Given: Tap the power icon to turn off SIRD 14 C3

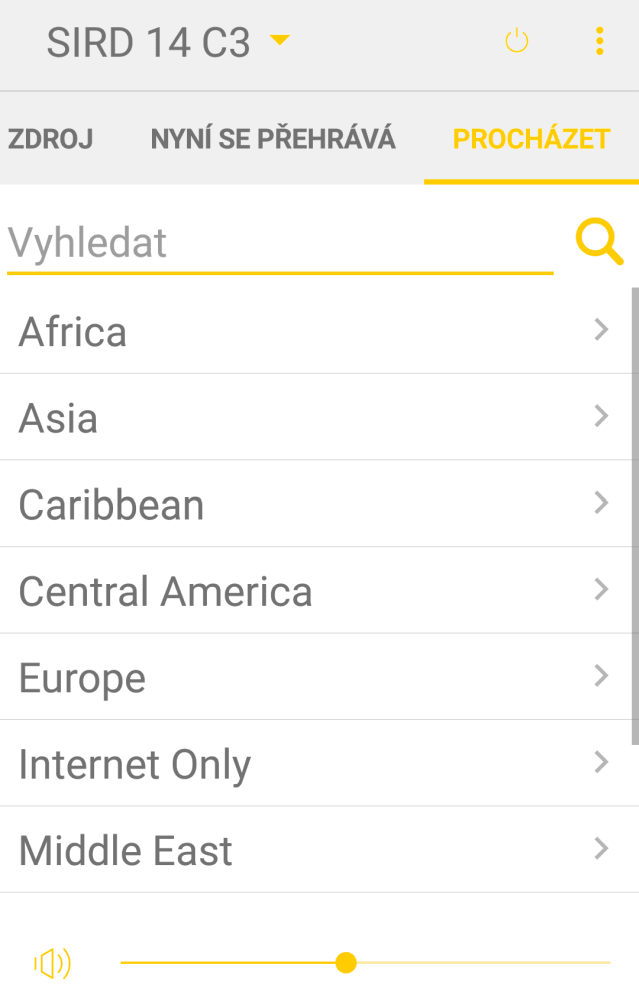Looking at the screenshot, I should (x=517, y=42).
